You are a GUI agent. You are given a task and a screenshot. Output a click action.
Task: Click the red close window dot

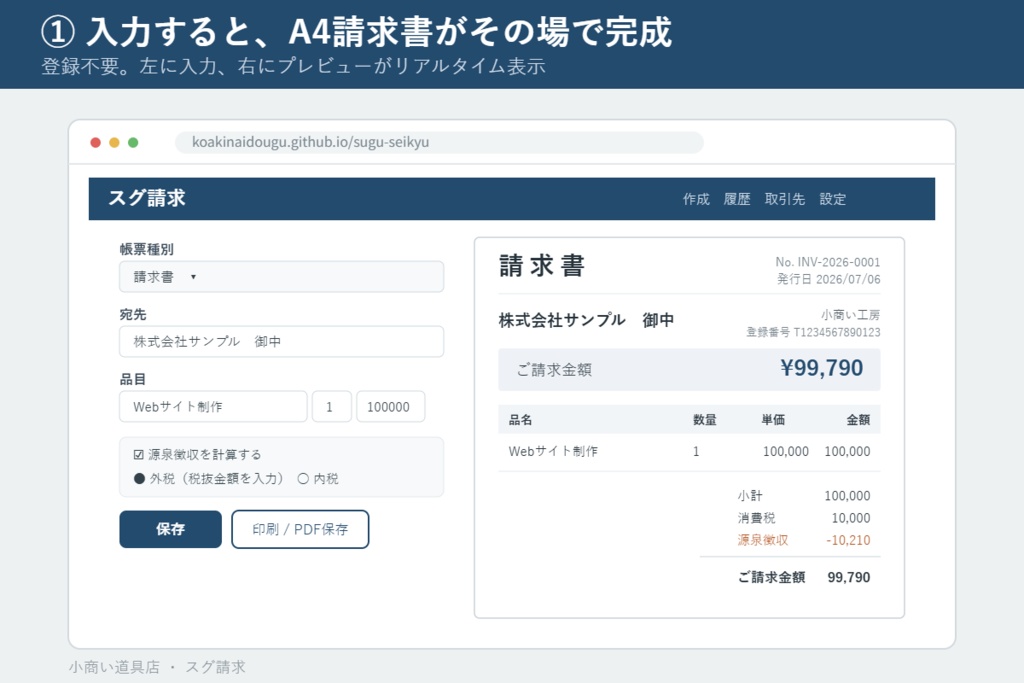[x=95, y=142]
